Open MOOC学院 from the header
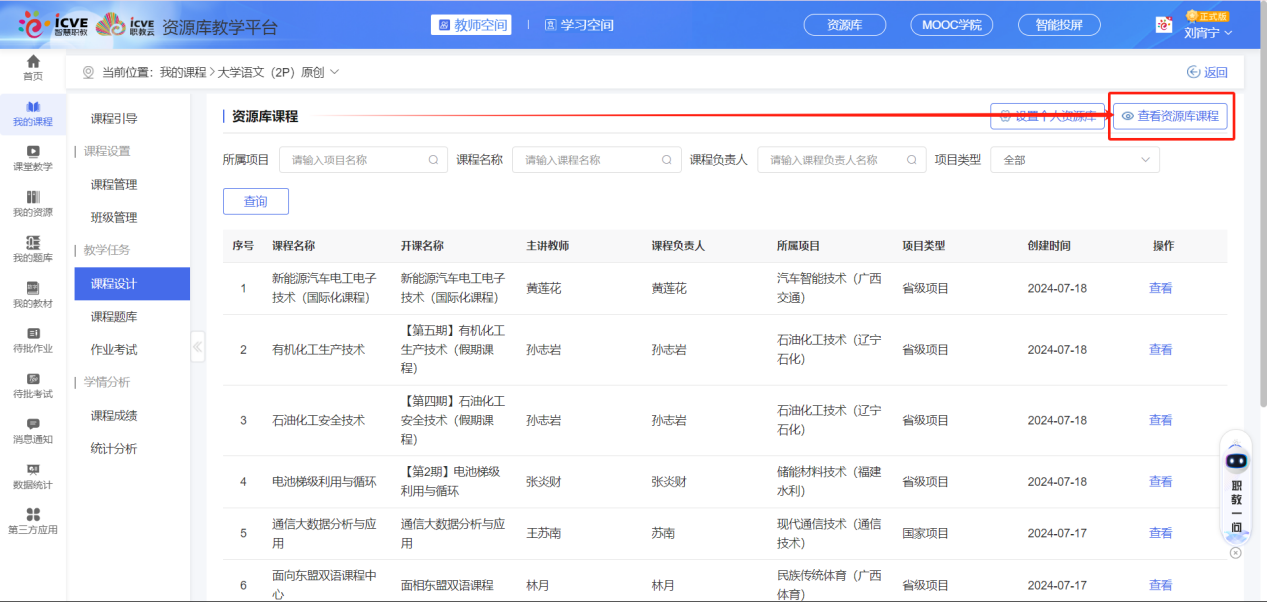Screen dimensions: 1267x602 tap(952, 25)
